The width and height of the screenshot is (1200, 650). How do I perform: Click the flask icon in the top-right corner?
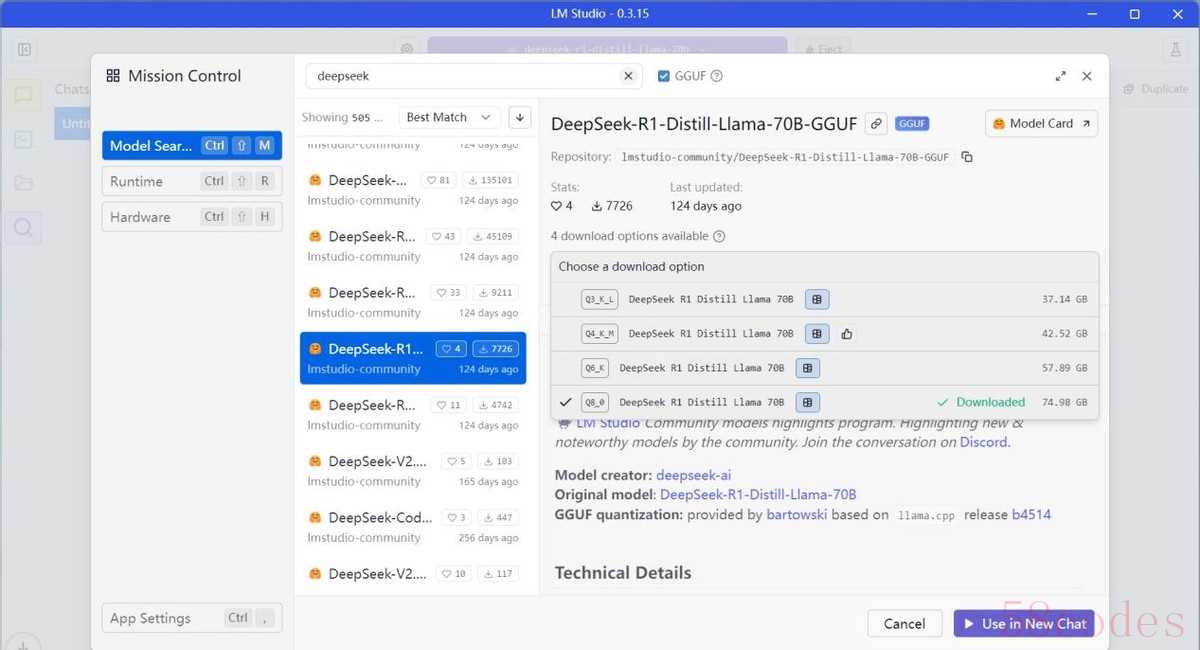pos(1175,49)
